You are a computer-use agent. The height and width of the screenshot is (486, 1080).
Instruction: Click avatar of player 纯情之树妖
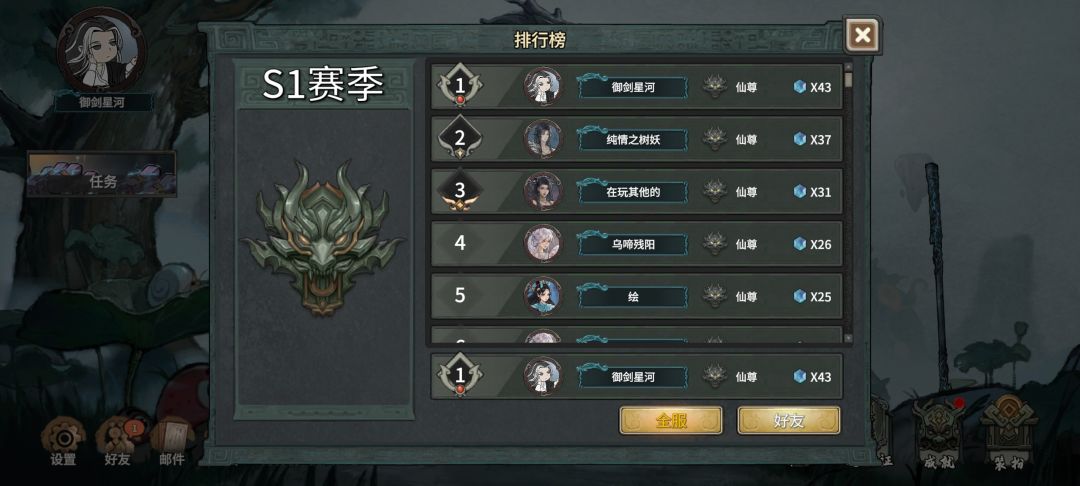click(x=543, y=139)
